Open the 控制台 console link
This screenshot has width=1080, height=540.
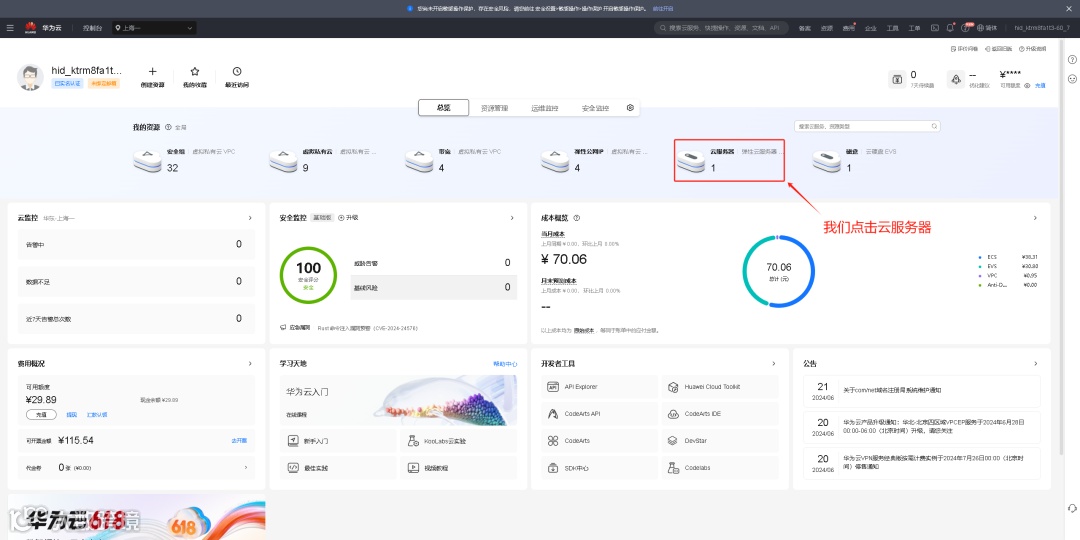[x=92, y=28]
